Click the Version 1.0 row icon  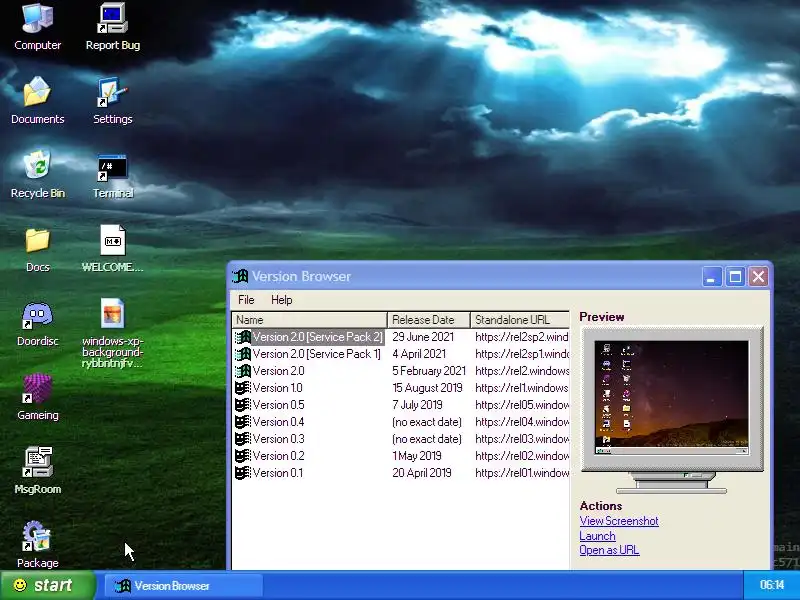(243, 388)
